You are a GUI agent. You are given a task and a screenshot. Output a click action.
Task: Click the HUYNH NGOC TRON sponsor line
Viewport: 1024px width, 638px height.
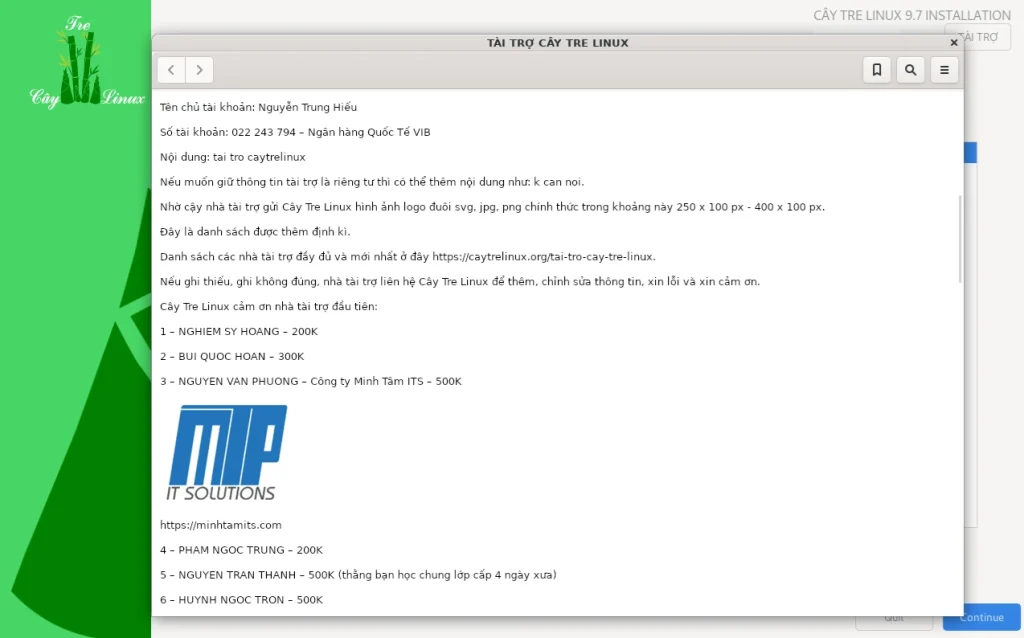(241, 600)
